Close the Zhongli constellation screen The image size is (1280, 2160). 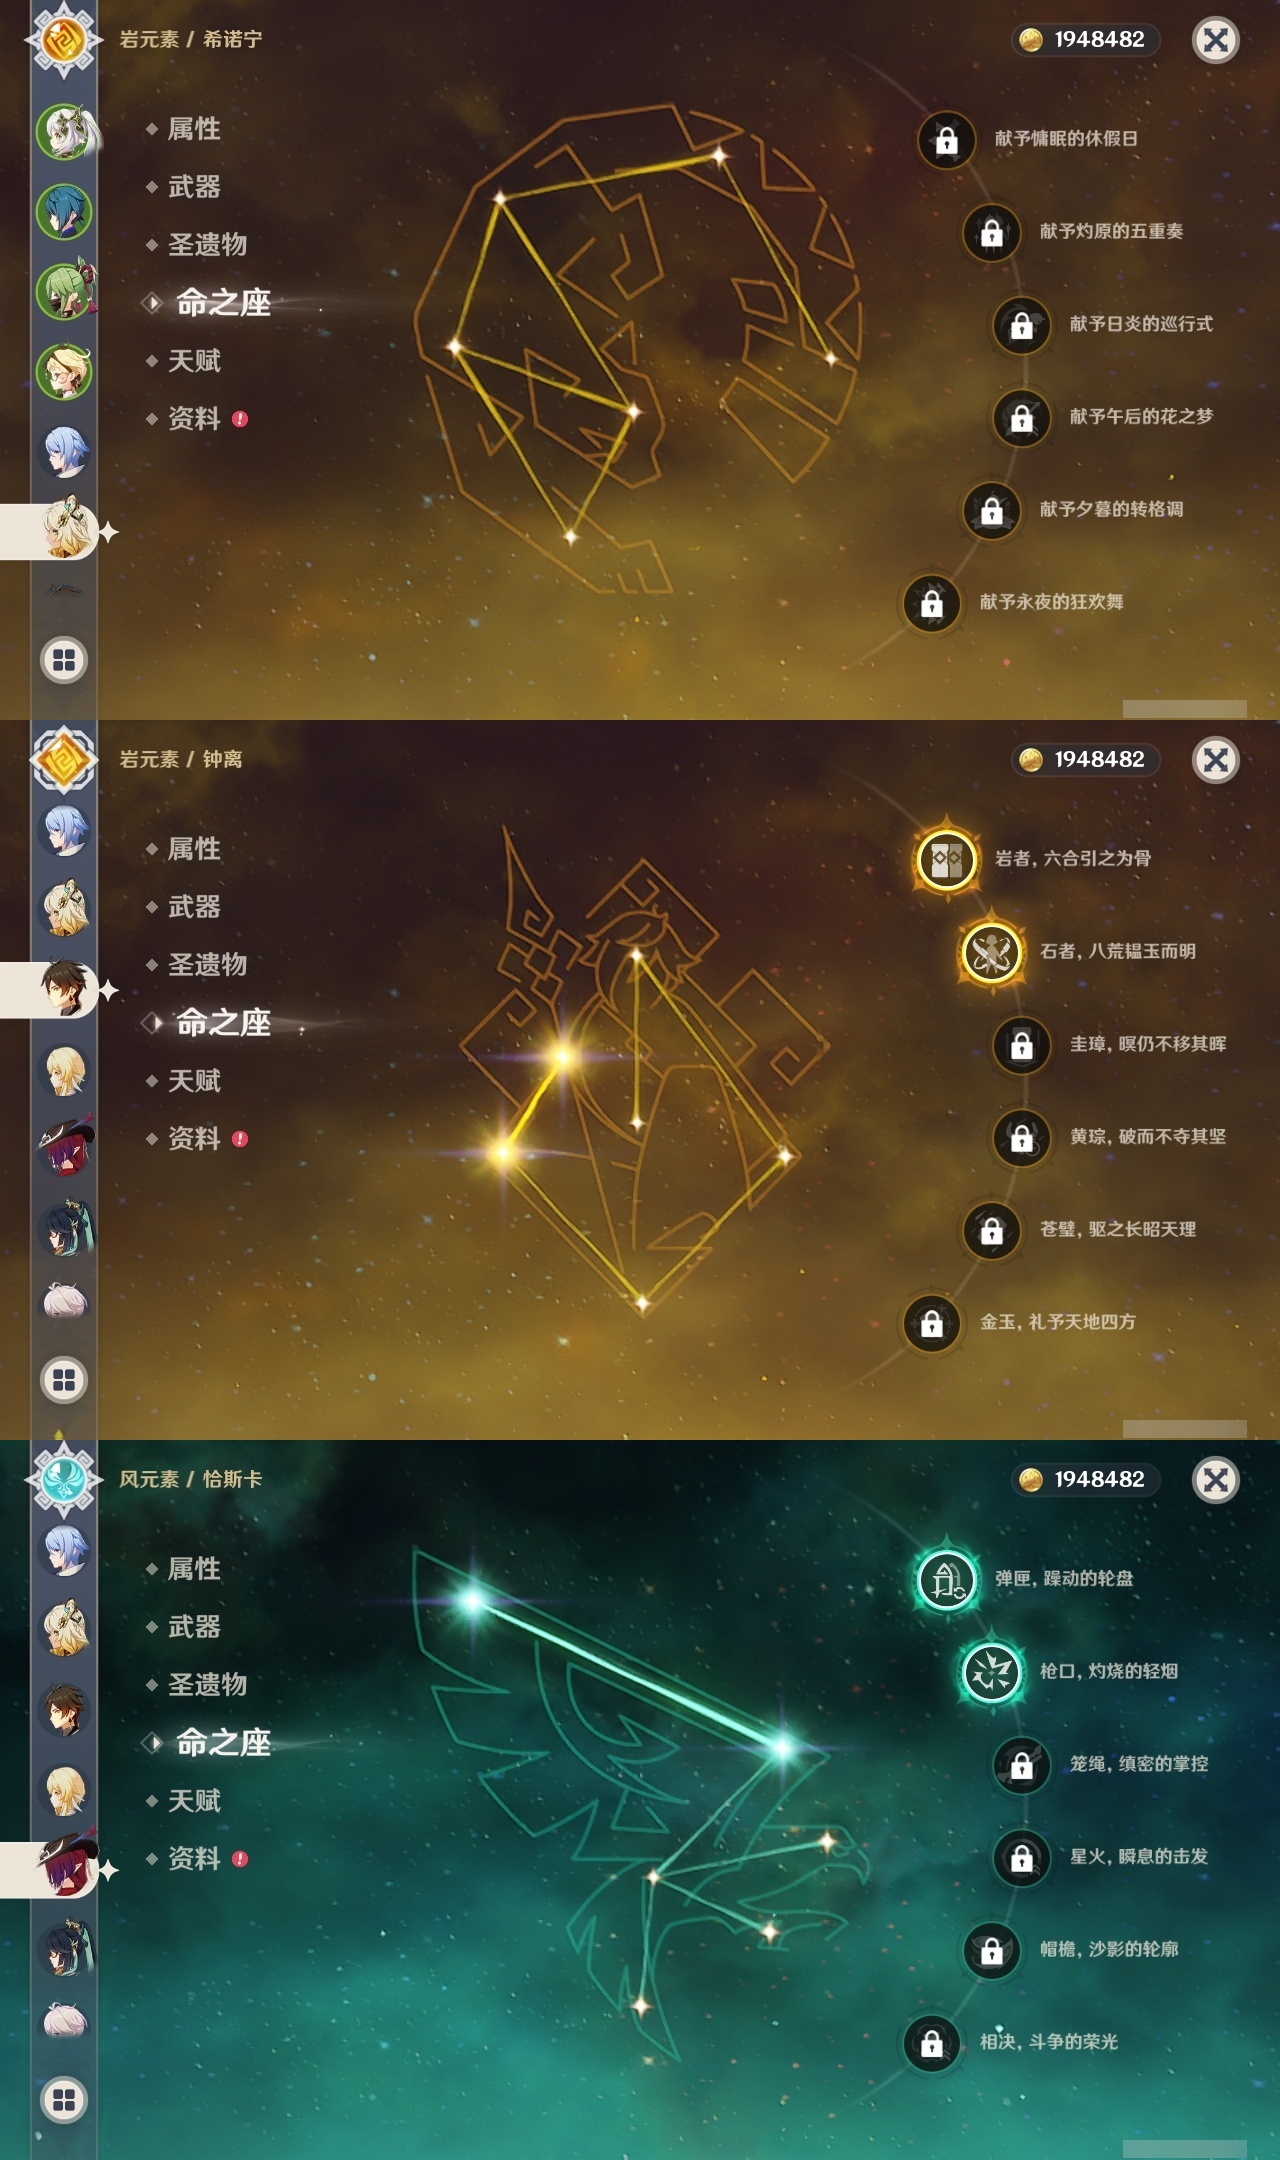point(1216,760)
